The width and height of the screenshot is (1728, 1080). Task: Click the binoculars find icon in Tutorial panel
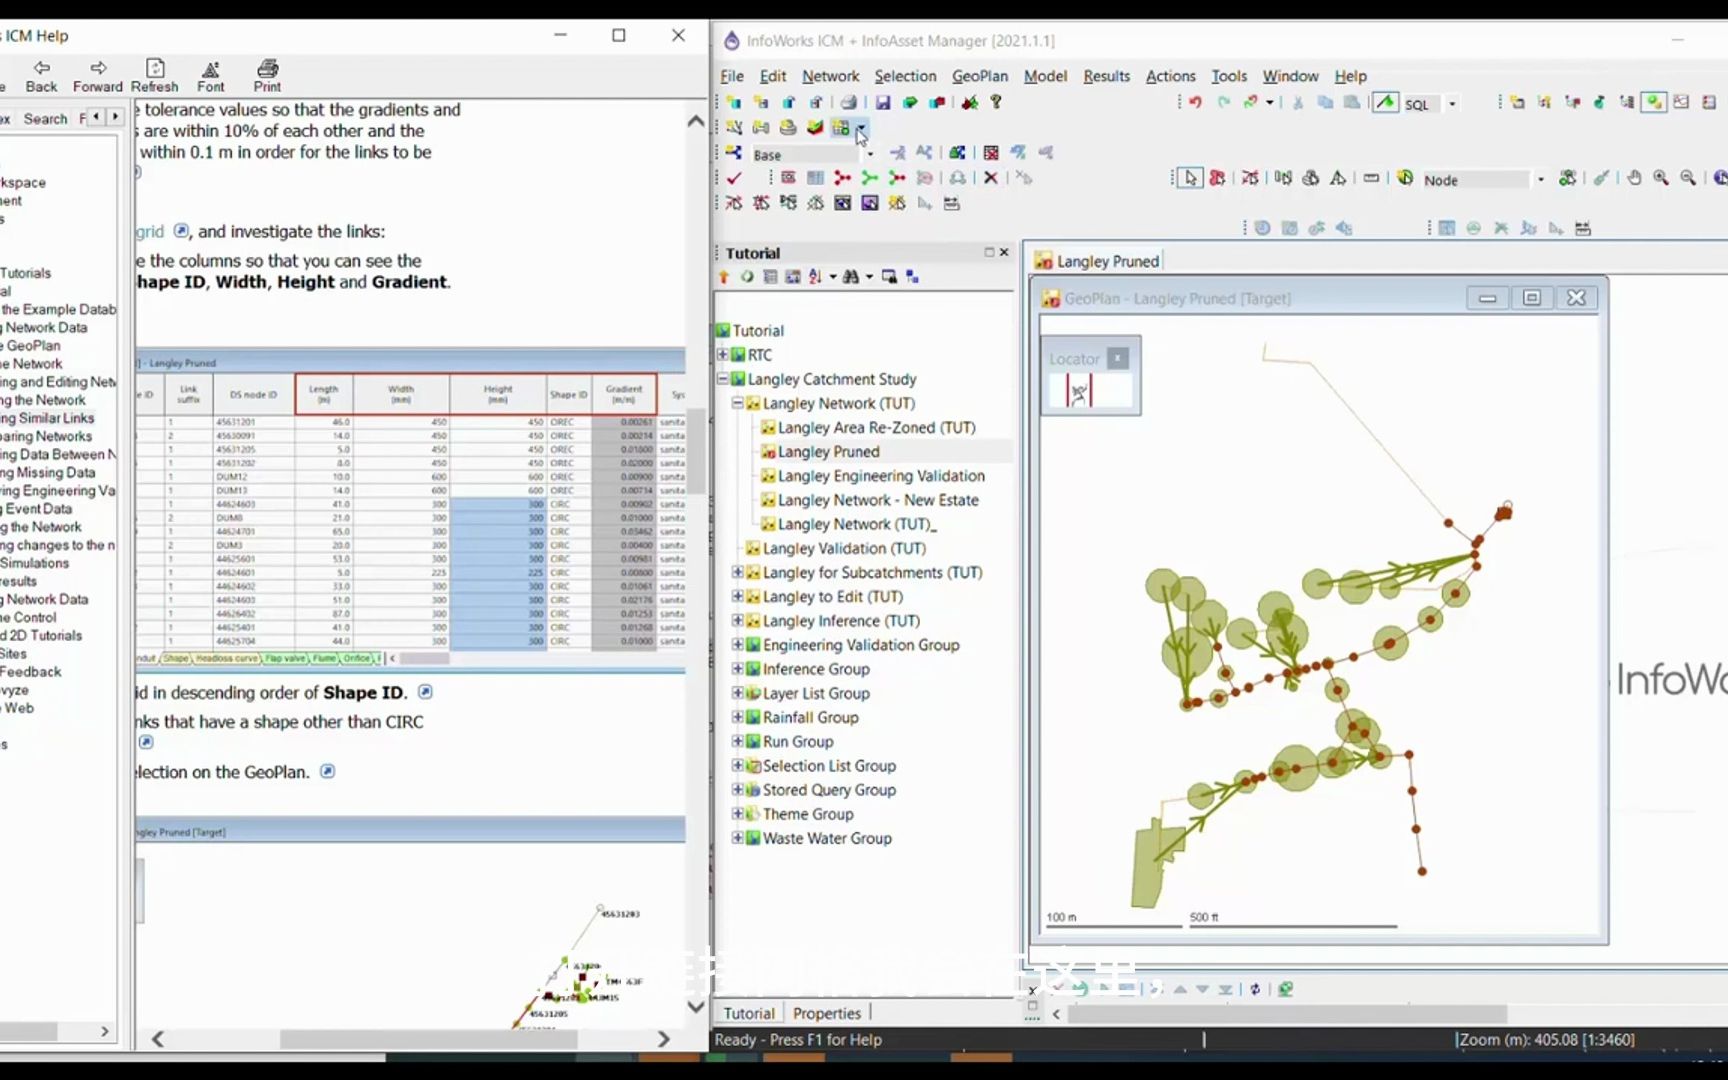tap(851, 277)
